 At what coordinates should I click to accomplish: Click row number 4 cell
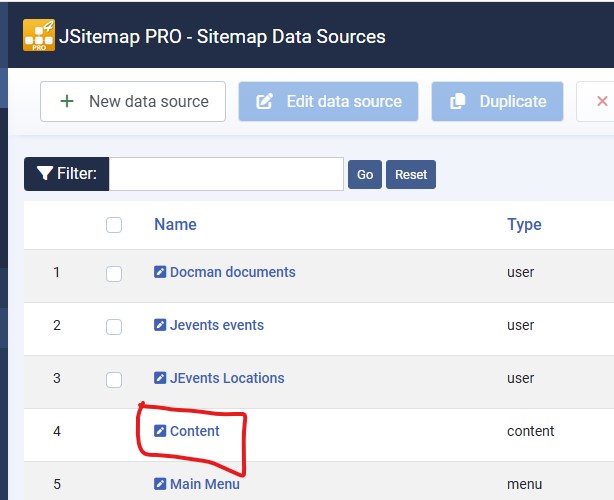57,431
